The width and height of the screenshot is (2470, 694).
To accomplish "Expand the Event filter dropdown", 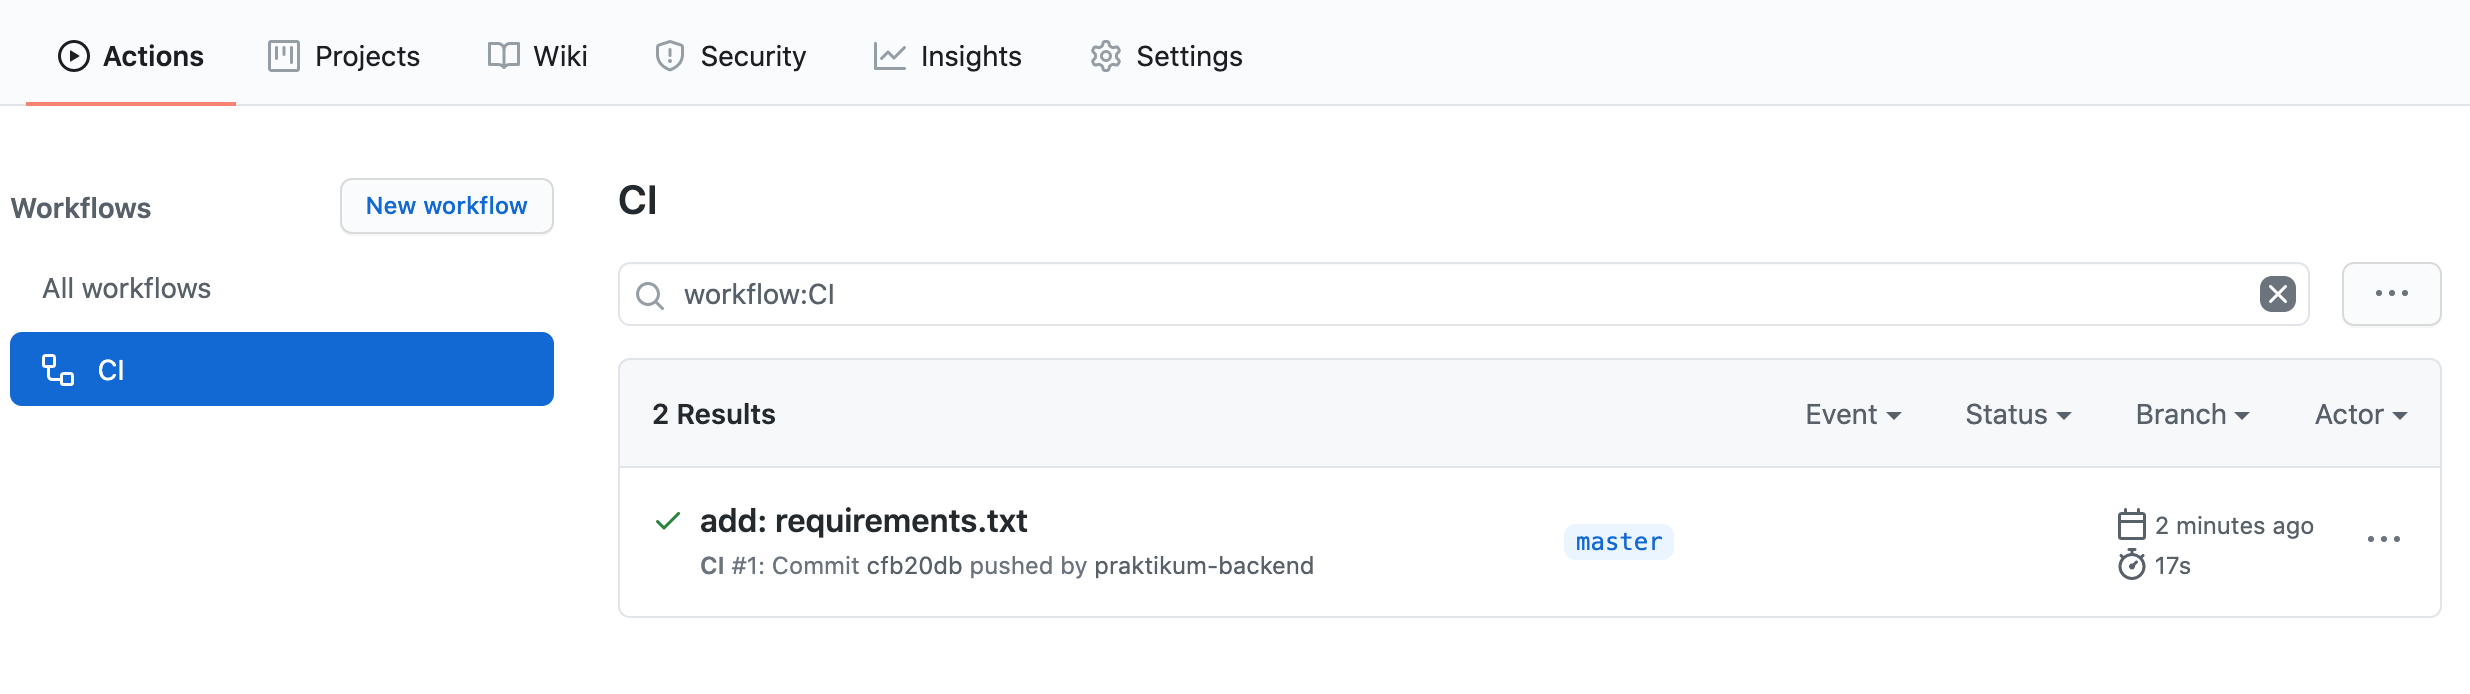I will pyautogui.click(x=1853, y=414).
